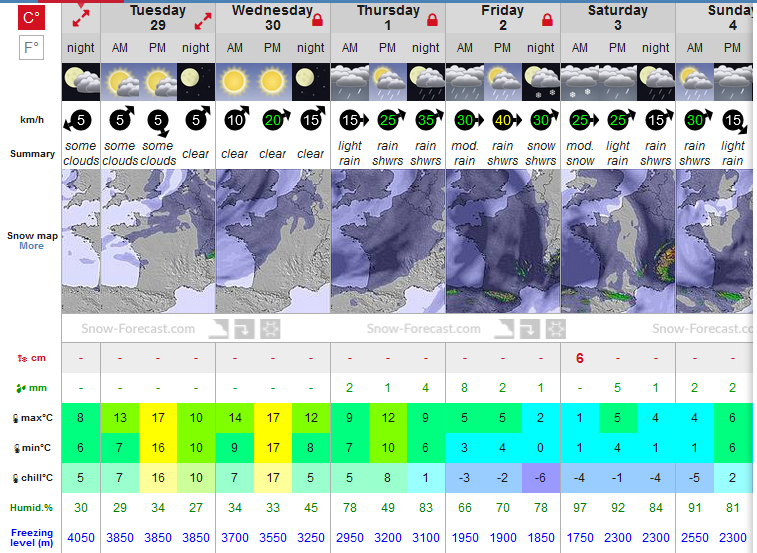Click the Thursday 1 lock icon
Screen dimensions: 757x553
(x=432, y=19)
